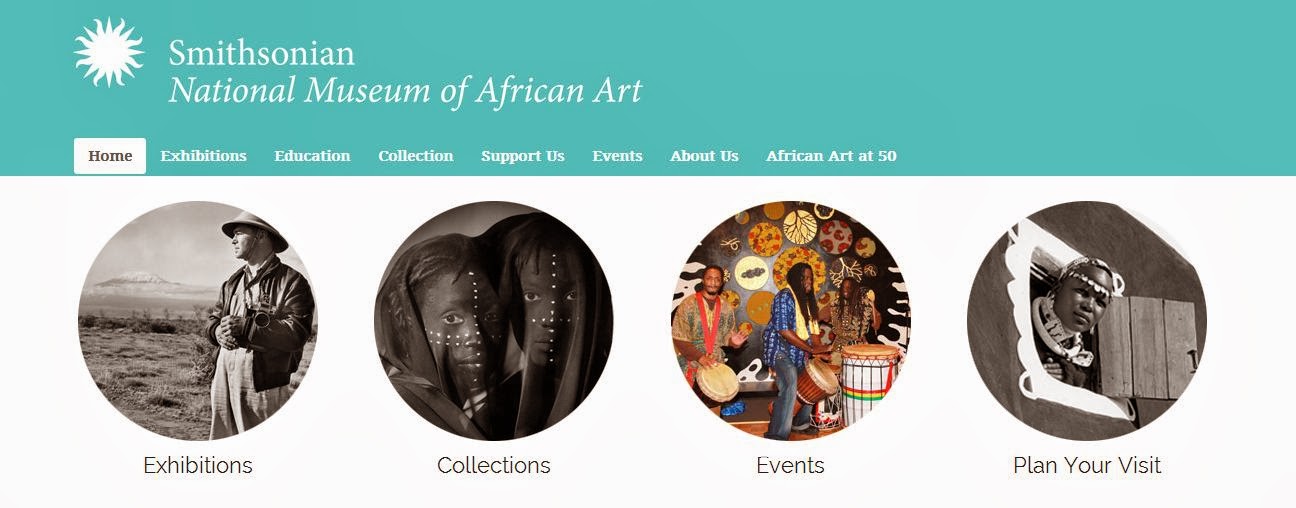The height and width of the screenshot is (508, 1296).
Task: Click Support Us in the navigation bar
Action: pyautogui.click(x=522, y=156)
